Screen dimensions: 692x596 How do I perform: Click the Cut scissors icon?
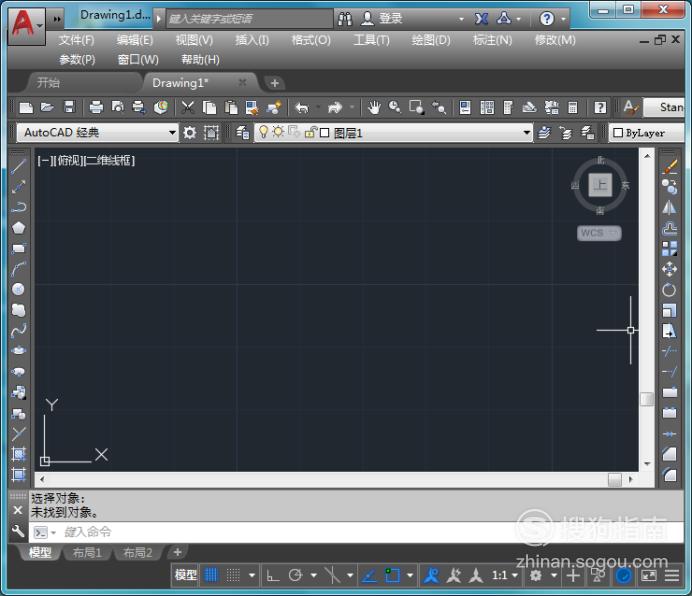(x=188, y=107)
